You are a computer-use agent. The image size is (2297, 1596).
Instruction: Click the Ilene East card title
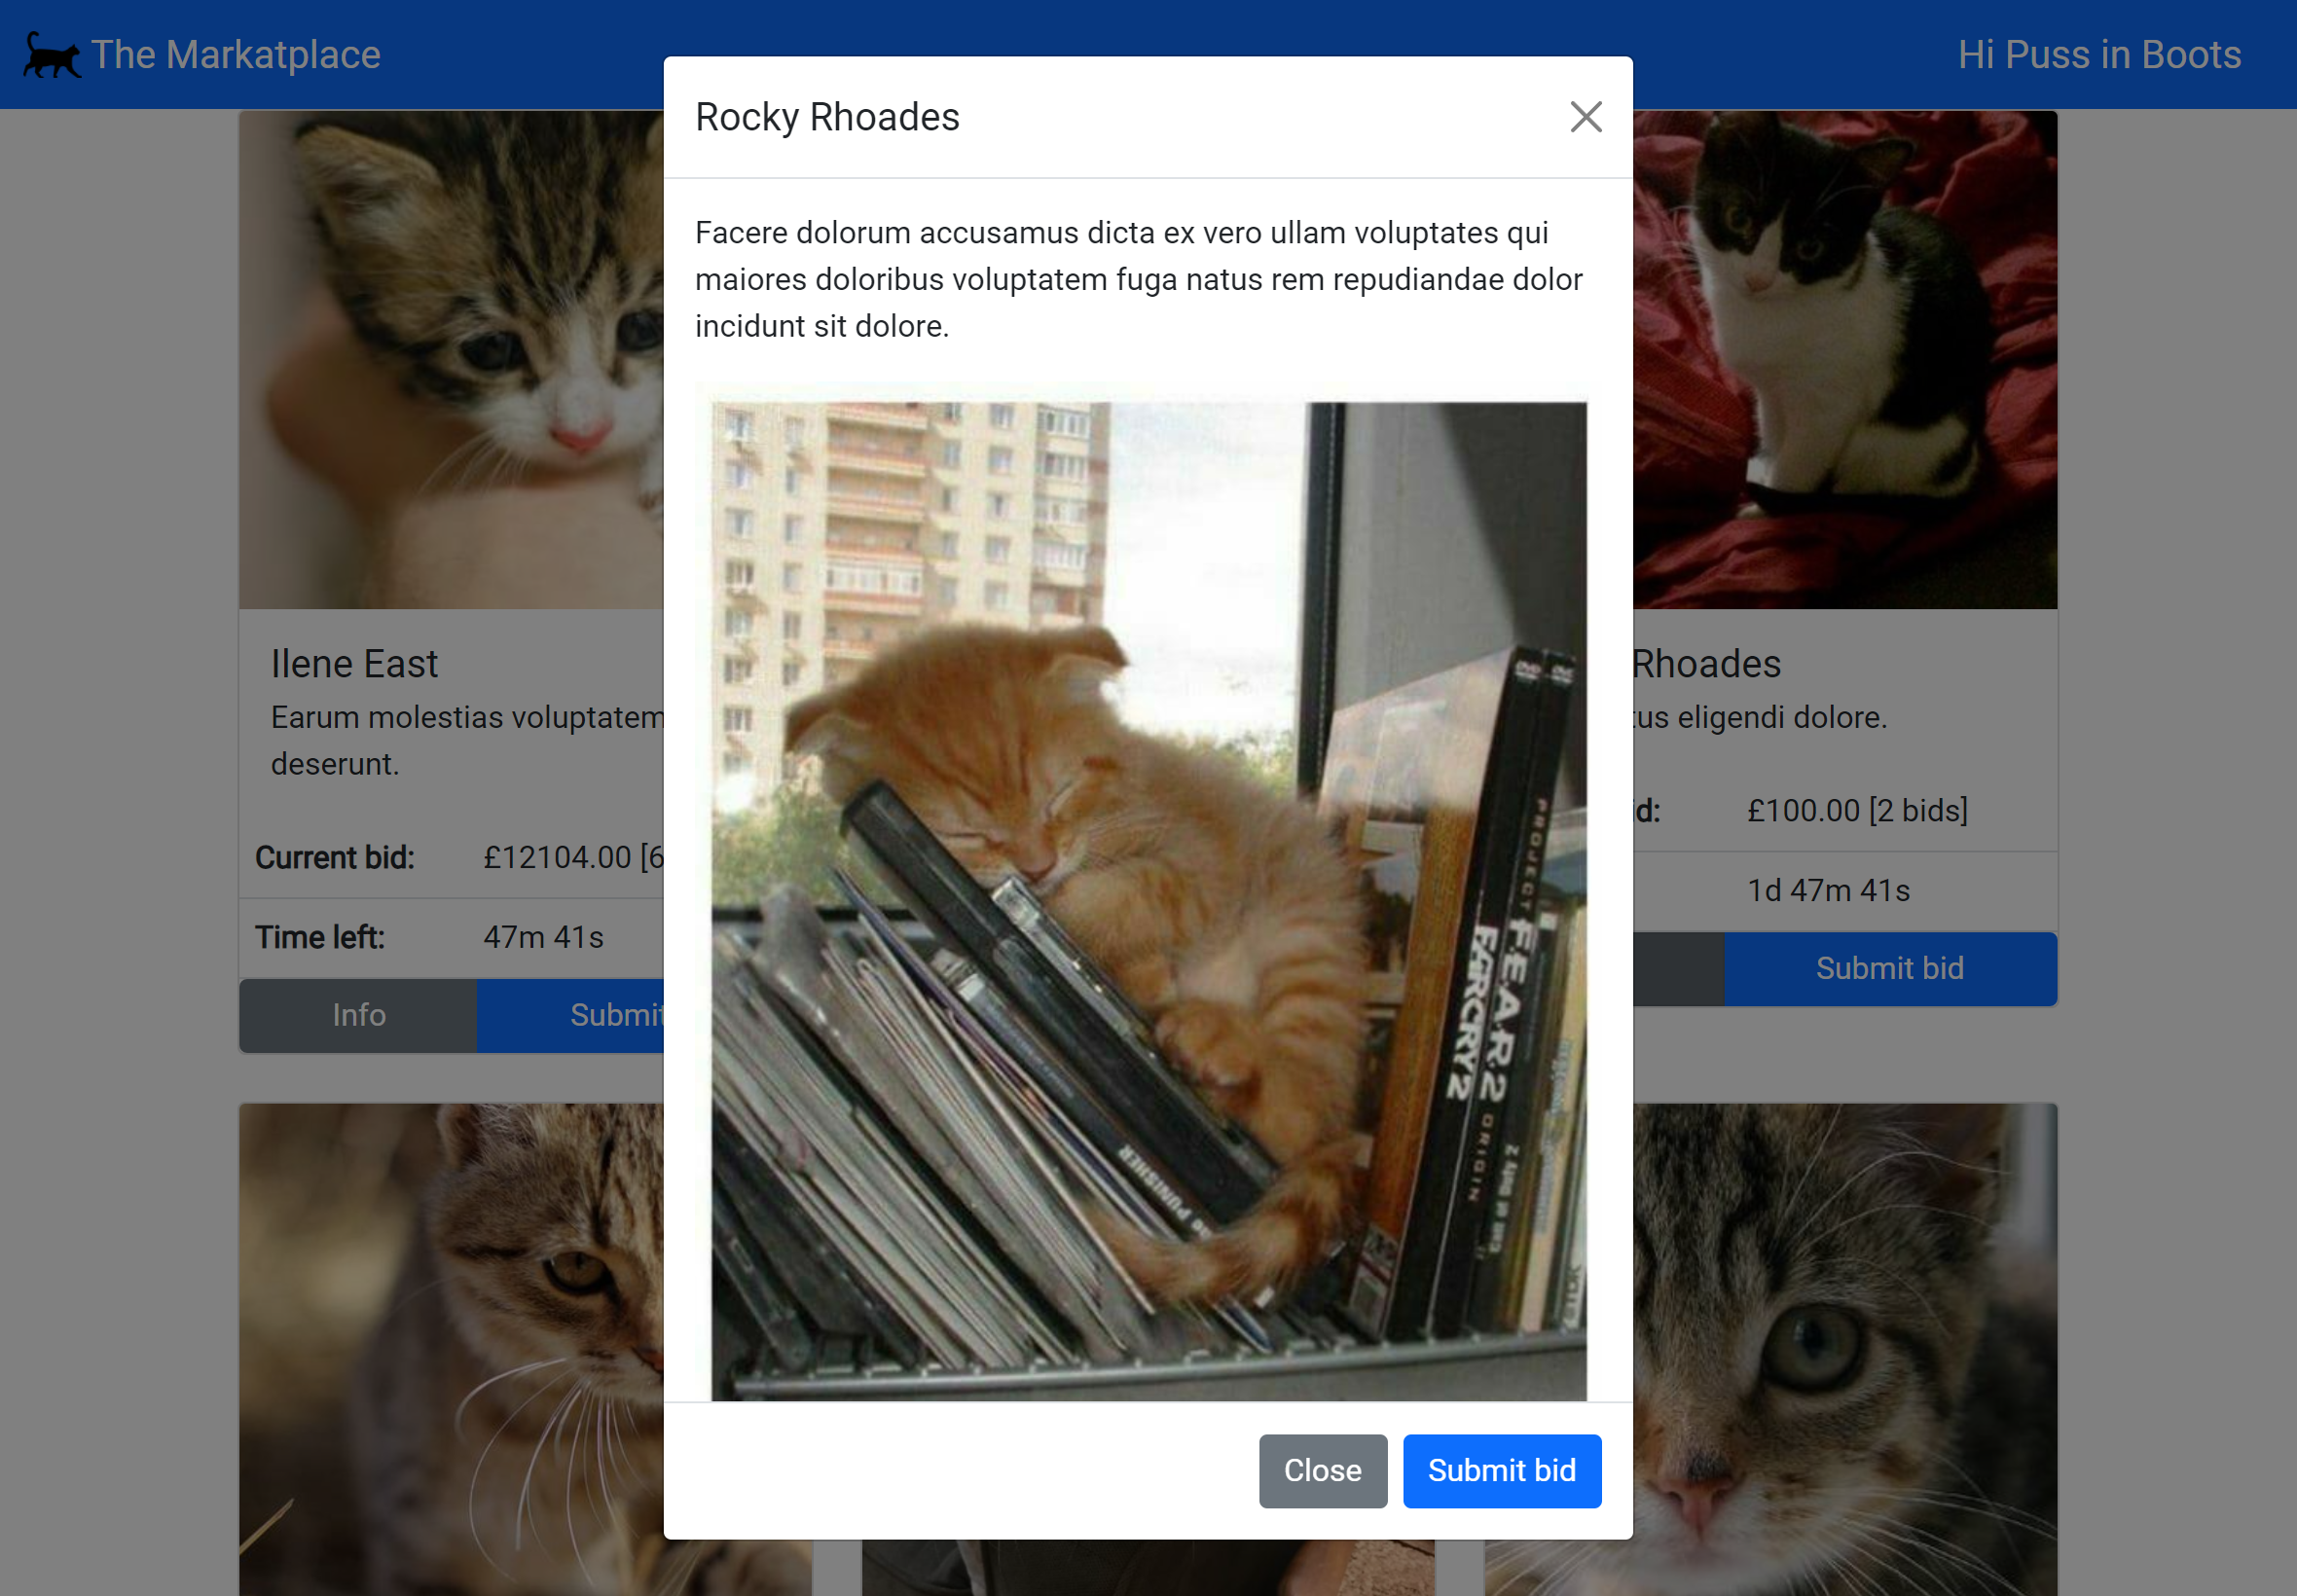[x=354, y=664]
